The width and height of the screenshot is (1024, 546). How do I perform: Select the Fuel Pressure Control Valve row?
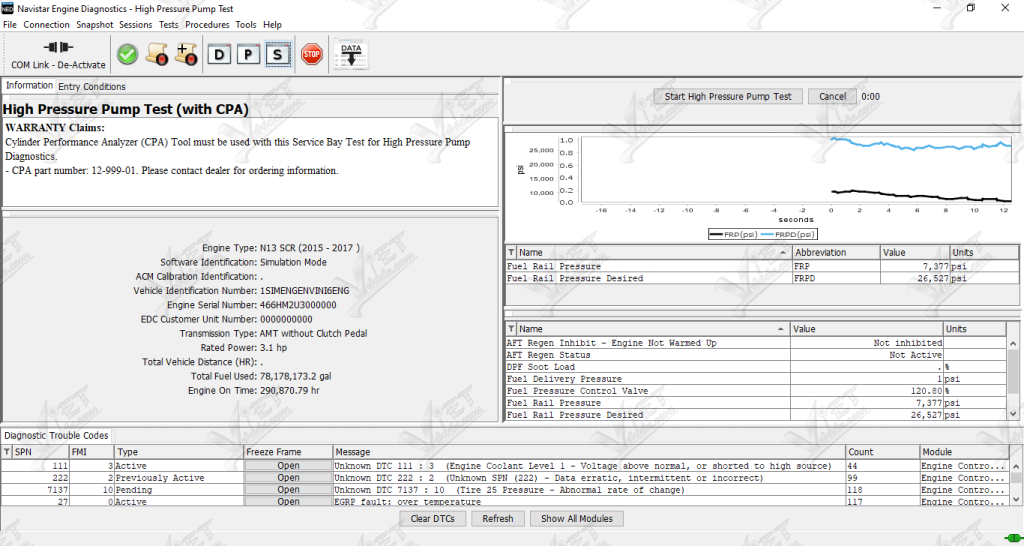tap(756, 391)
